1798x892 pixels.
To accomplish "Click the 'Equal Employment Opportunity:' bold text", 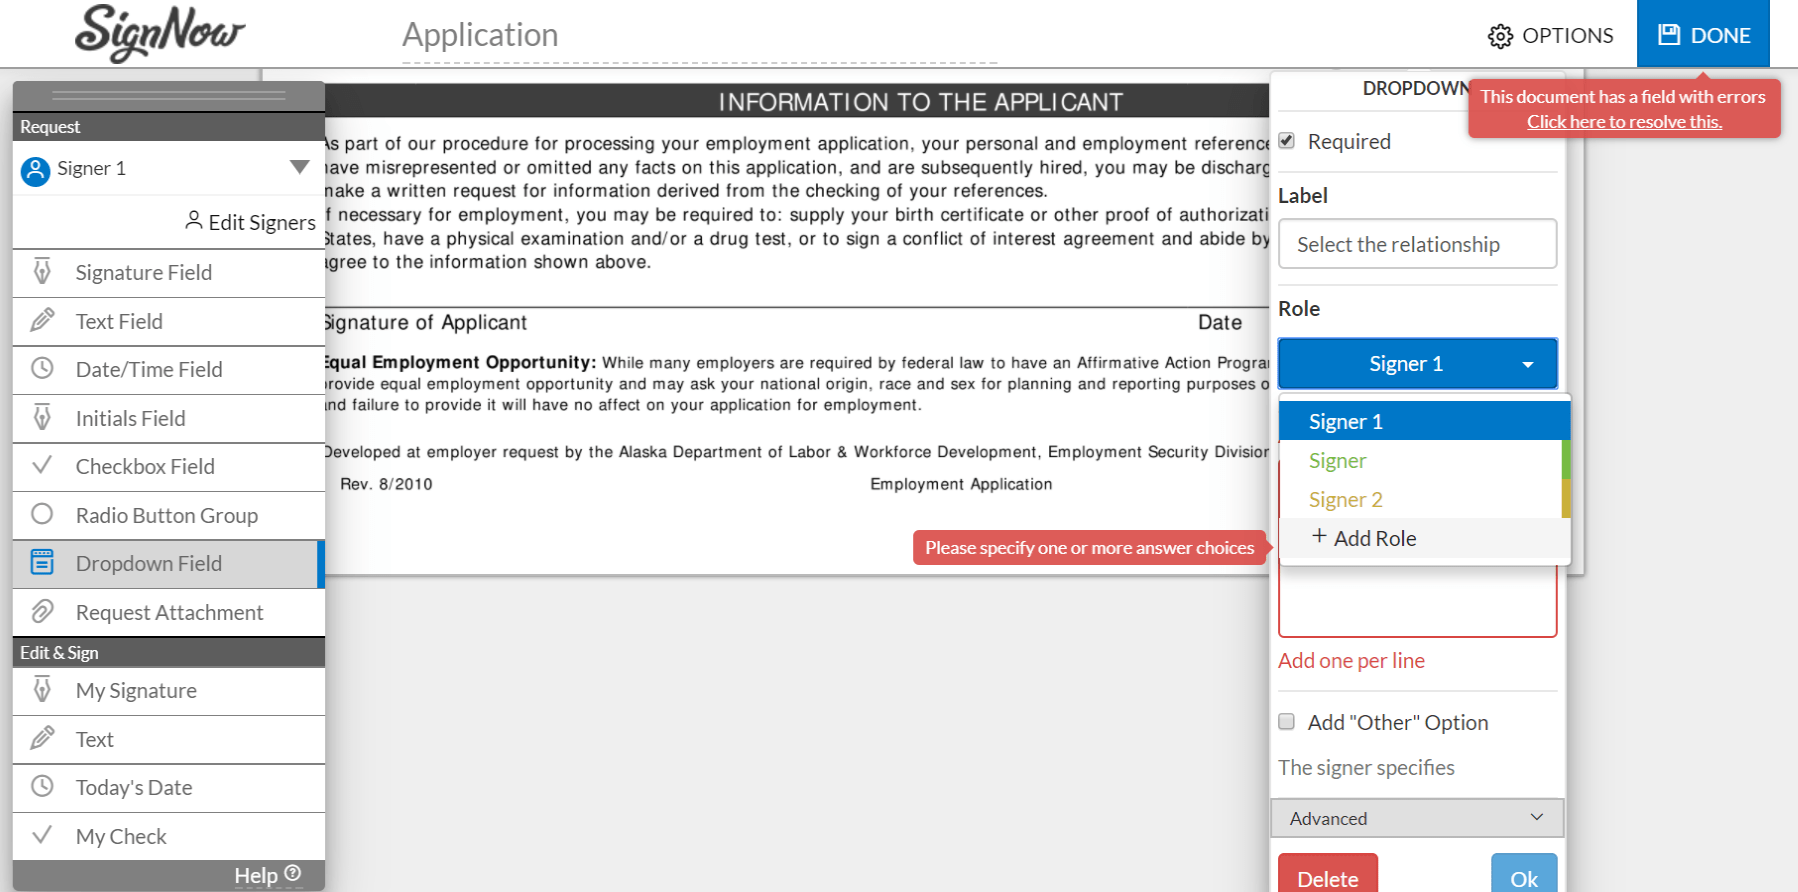I will click(x=459, y=362).
